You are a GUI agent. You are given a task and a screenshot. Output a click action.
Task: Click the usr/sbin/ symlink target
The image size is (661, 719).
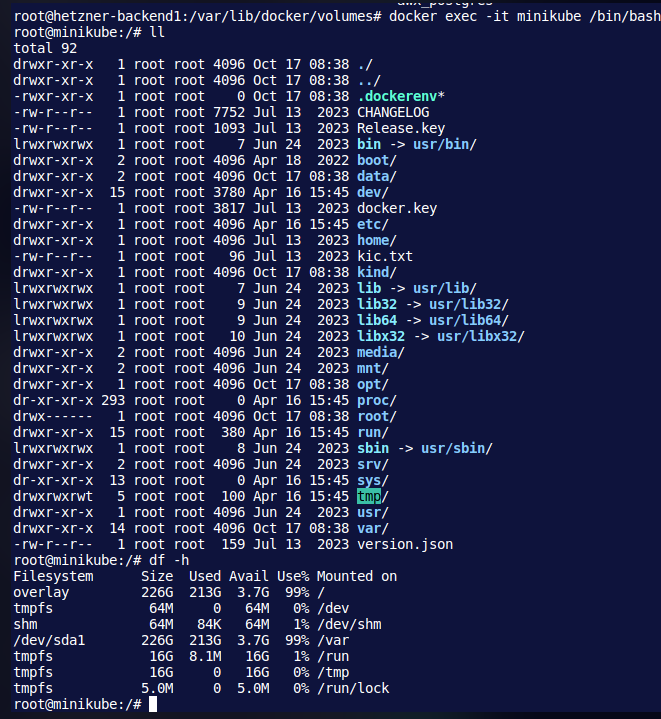click(x=457, y=448)
